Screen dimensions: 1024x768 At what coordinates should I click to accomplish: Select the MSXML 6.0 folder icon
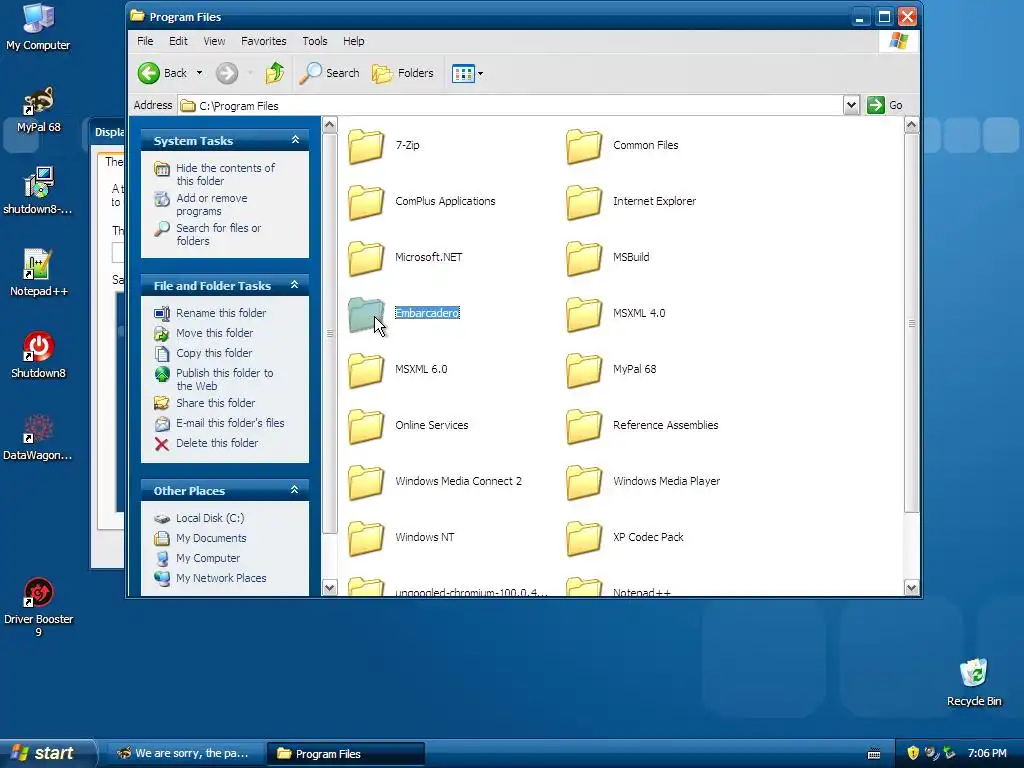(x=366, y=370)
